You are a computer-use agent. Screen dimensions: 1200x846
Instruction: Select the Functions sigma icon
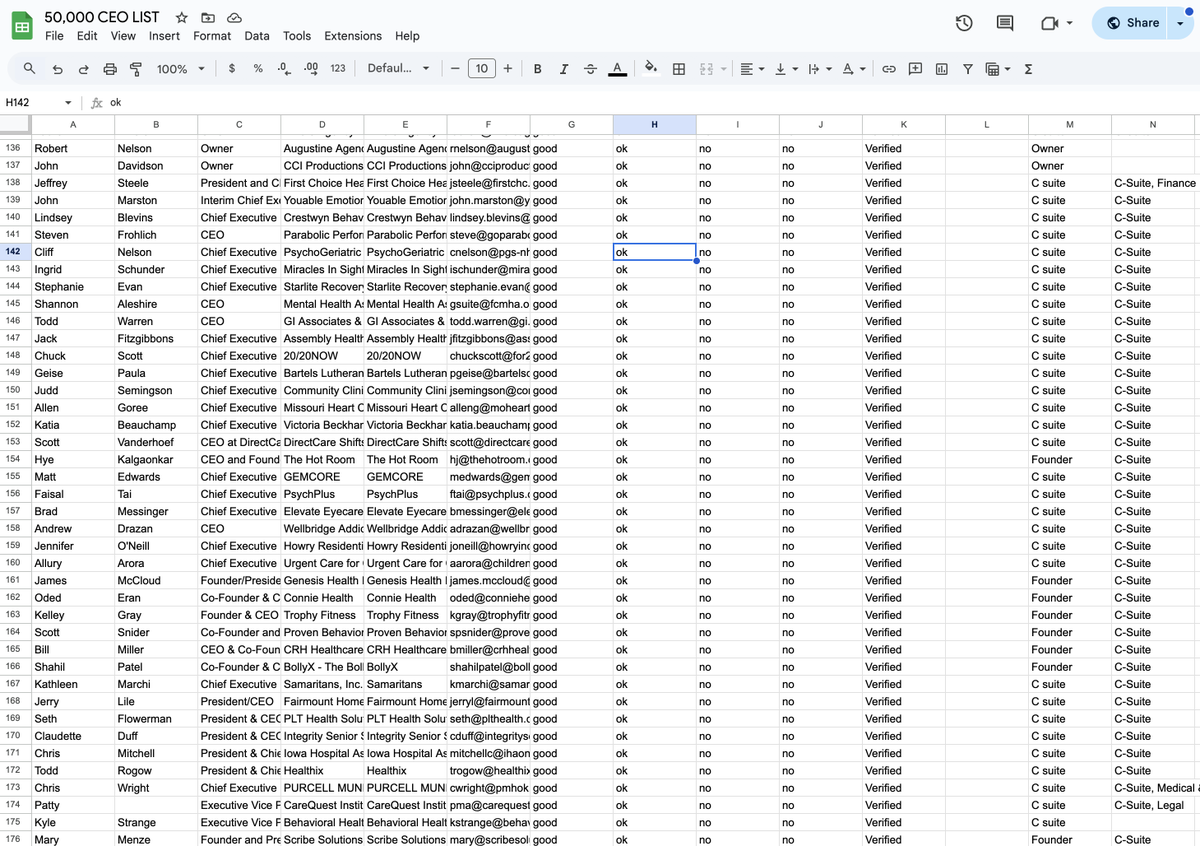[x=1027, y=69]
